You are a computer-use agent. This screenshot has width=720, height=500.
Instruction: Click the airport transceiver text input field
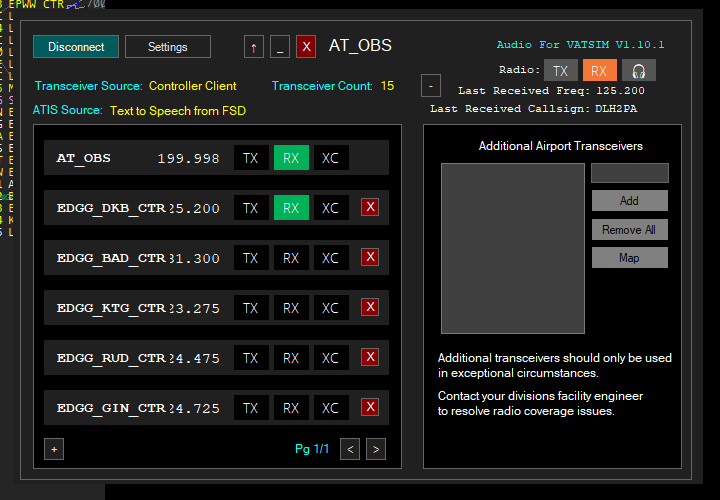click(629, 173)
